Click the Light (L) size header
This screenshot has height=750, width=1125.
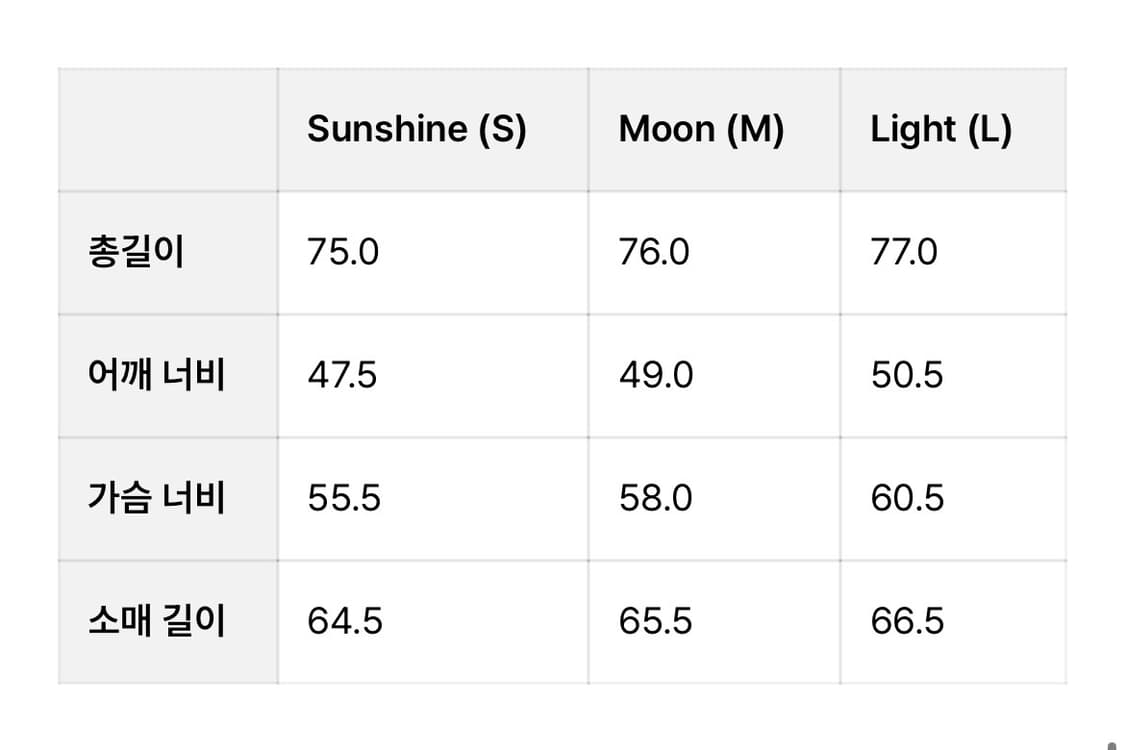click(x=941, y=129)
